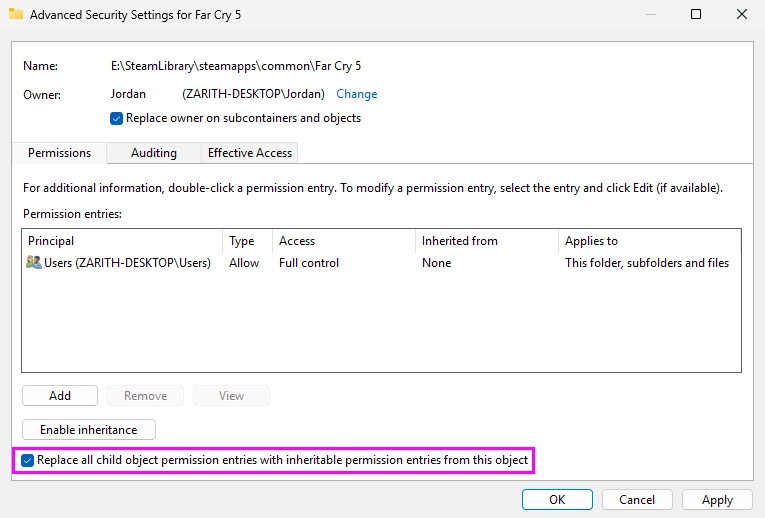Open the Effective Access tab
This screenshot has height=518, width=765.
[x=250, y=153]
